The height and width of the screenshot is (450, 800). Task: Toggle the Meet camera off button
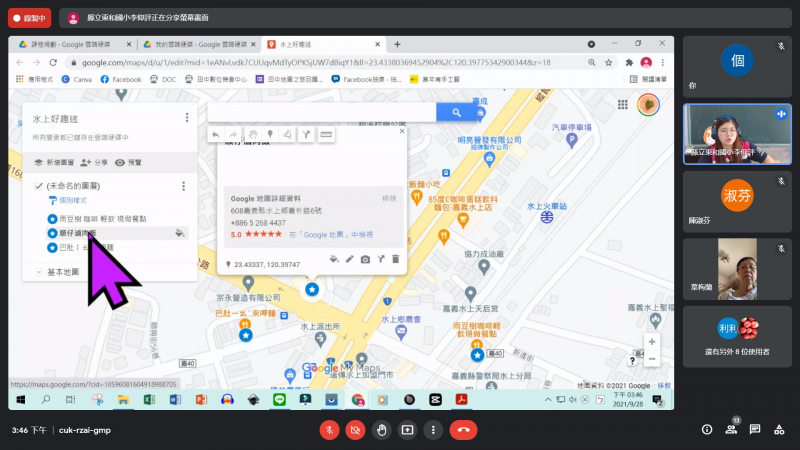coord(355,430)
